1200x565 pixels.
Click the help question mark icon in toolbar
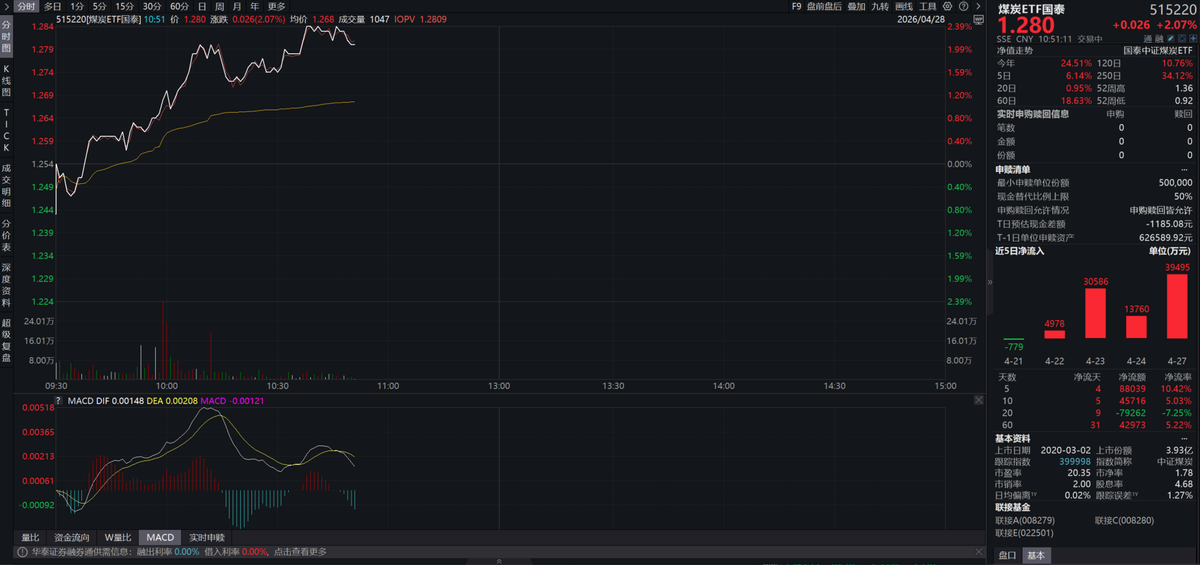964,6
